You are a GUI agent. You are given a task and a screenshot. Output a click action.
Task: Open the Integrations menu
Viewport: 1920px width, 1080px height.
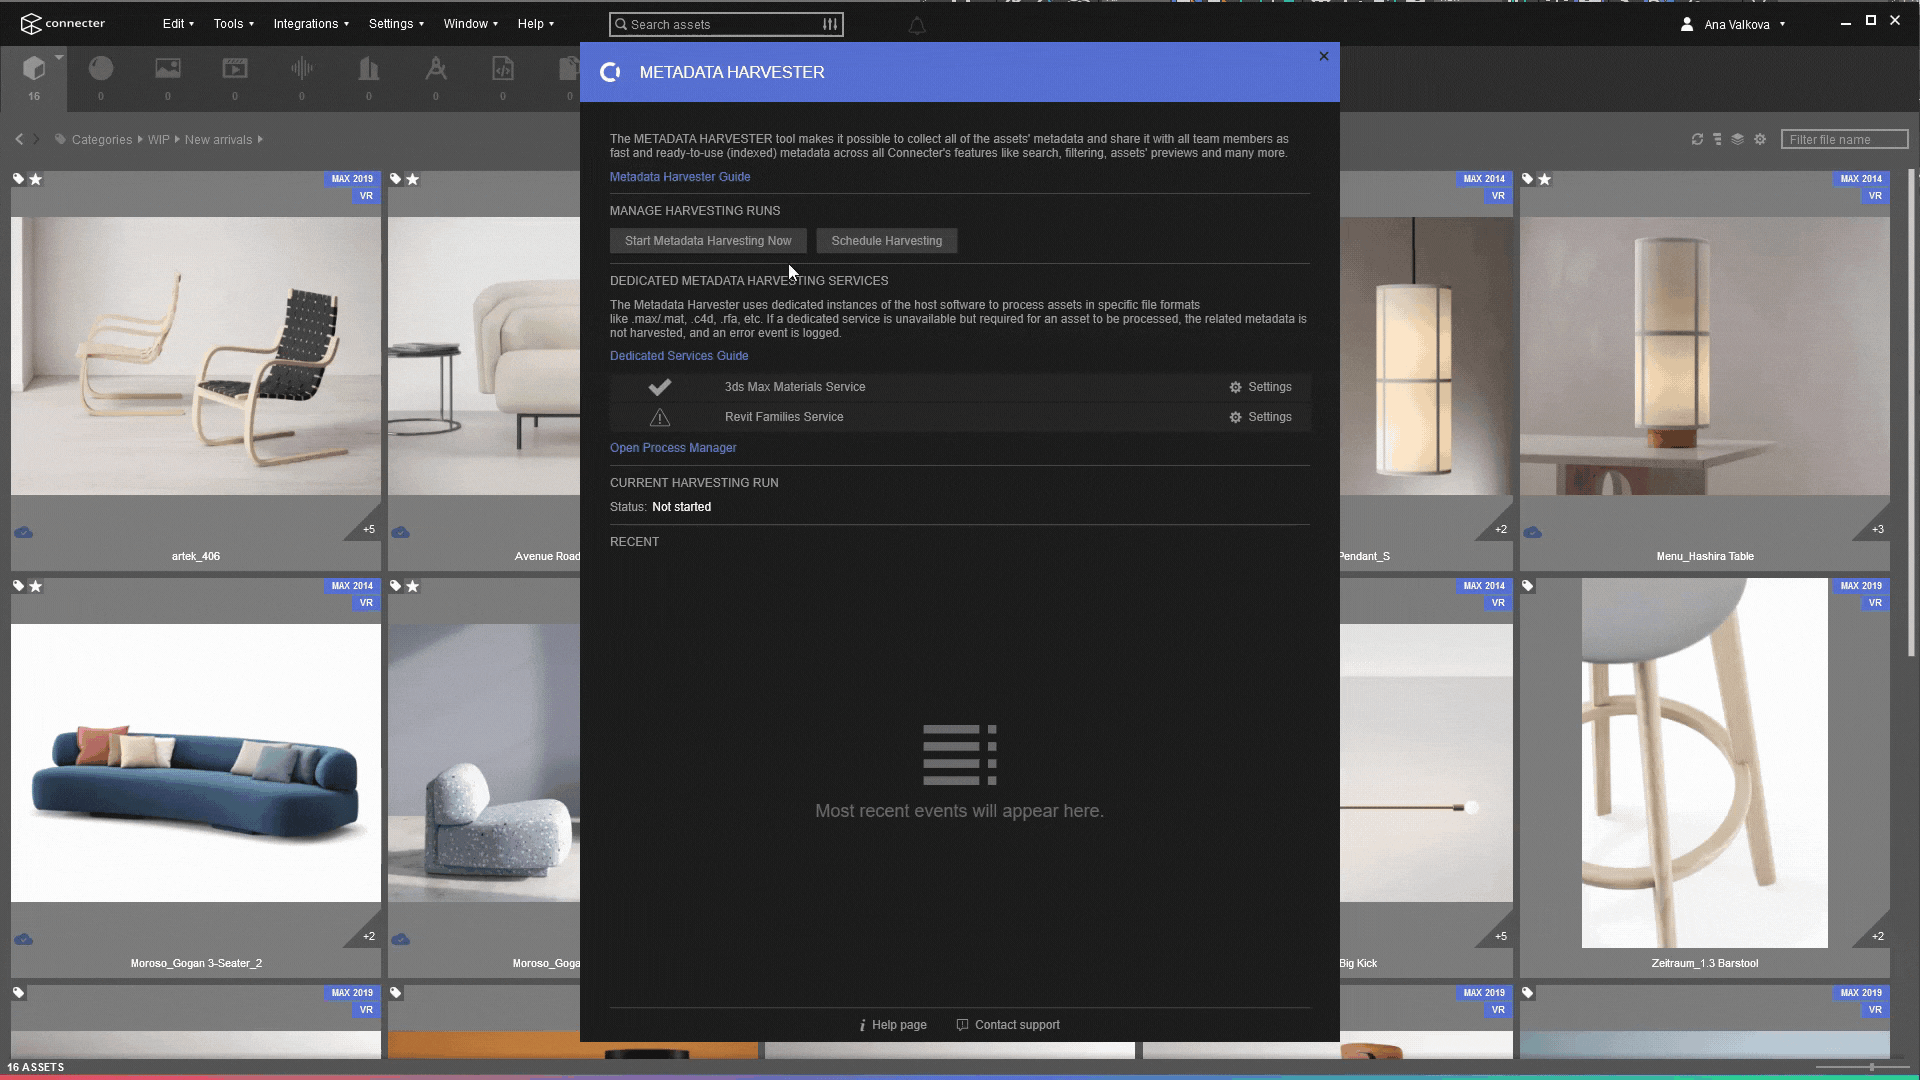point(311,24)
